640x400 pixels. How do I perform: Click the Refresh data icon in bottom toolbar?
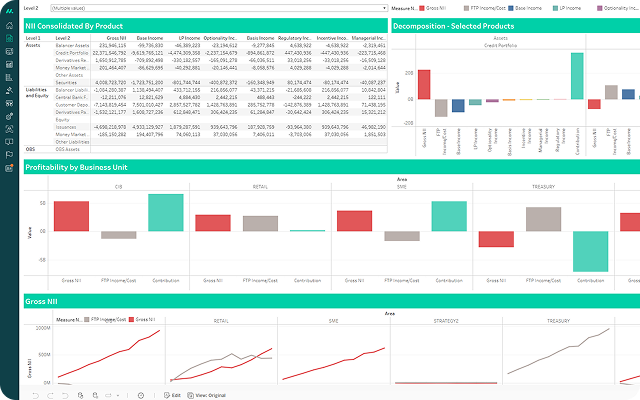(x=80, y=396)
